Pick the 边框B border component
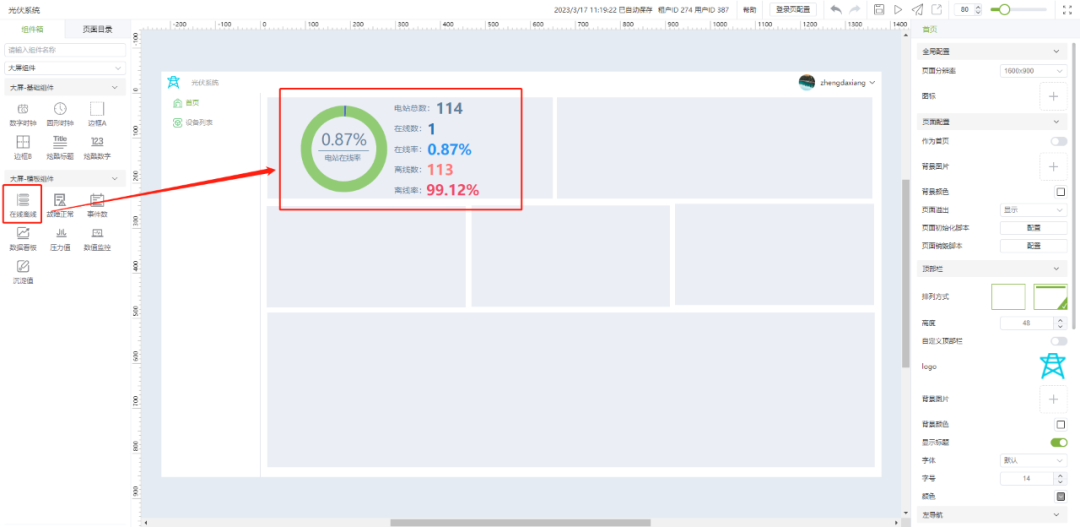 [23, 142]
